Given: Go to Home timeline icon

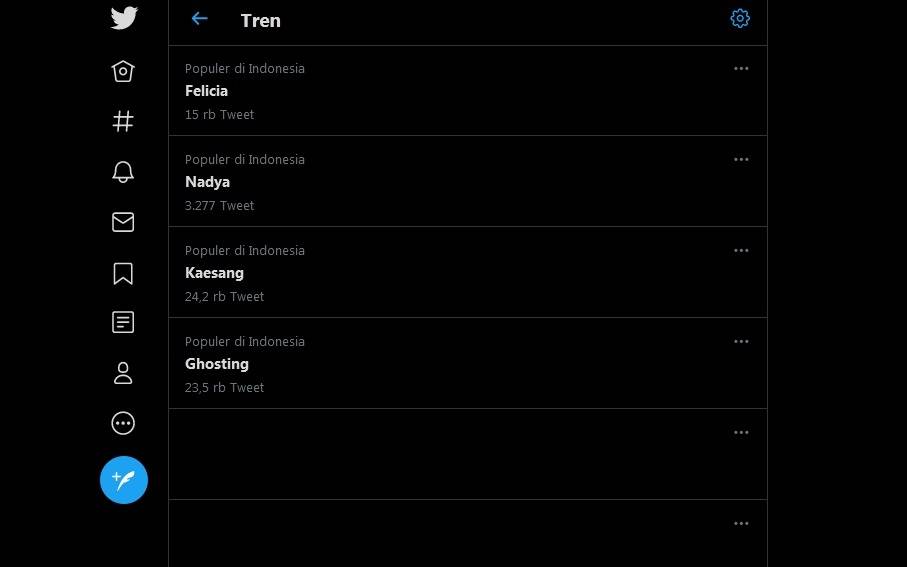Looking at the screenshot, I should point(123,71).
